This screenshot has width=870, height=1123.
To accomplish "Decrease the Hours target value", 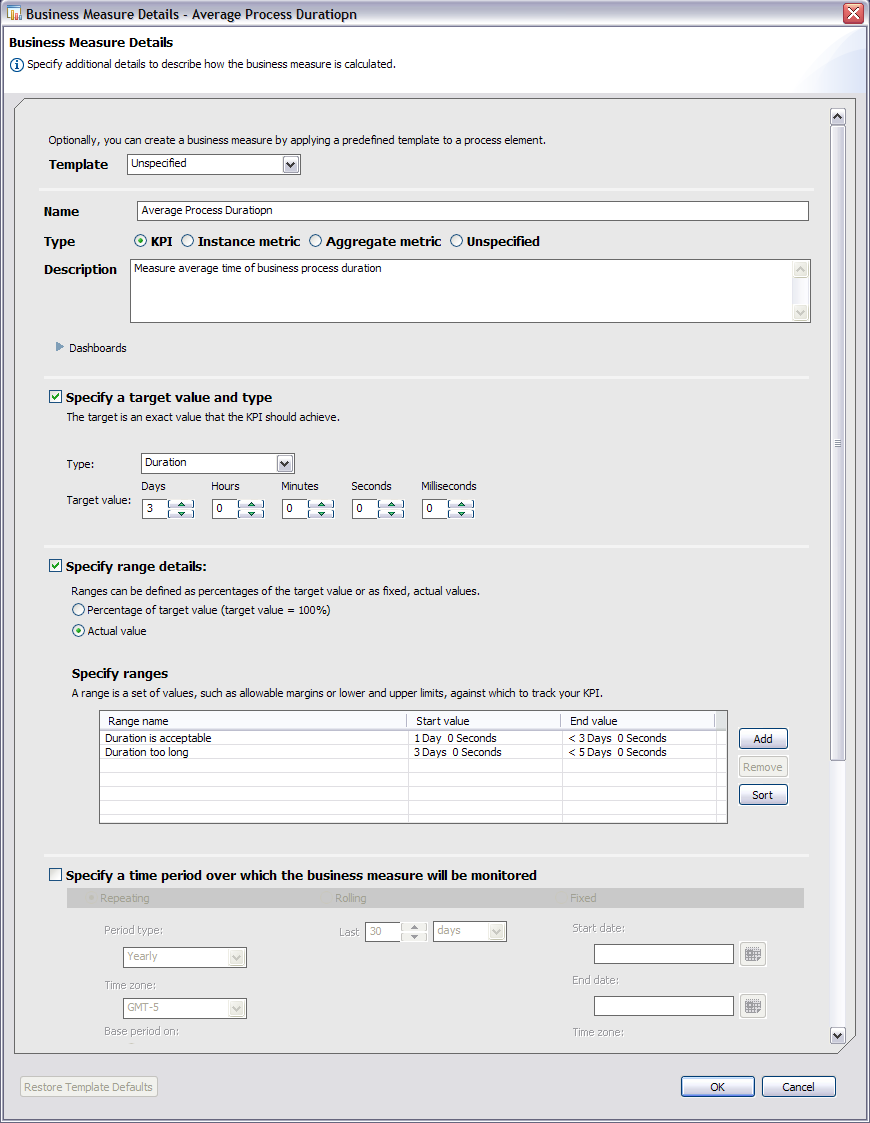I will (x=251, y=513).
